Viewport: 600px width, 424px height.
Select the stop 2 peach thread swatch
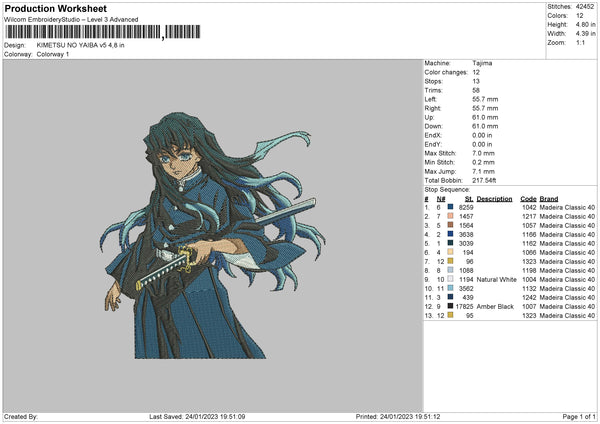point(450,216)
